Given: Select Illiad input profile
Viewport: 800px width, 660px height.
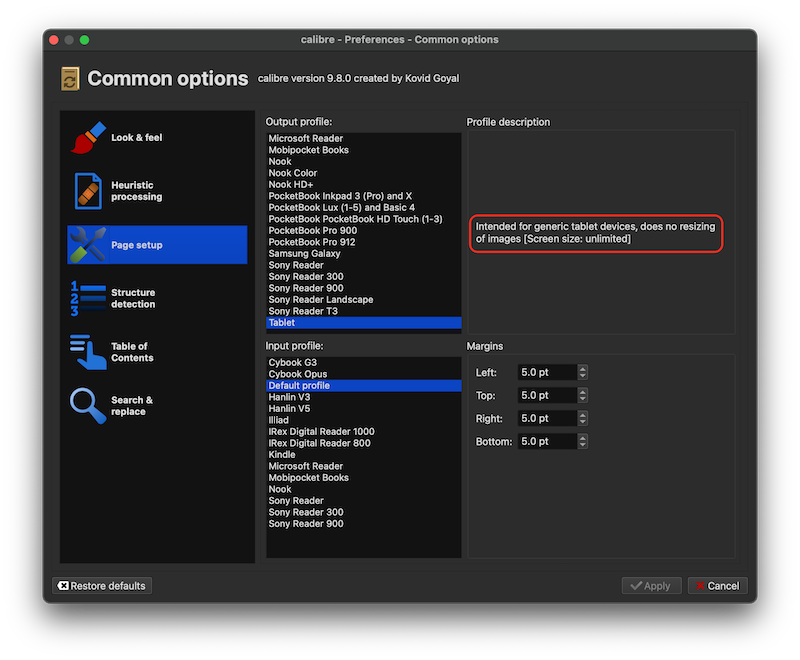Looking at the screenshot, I should tap(364, 420).
